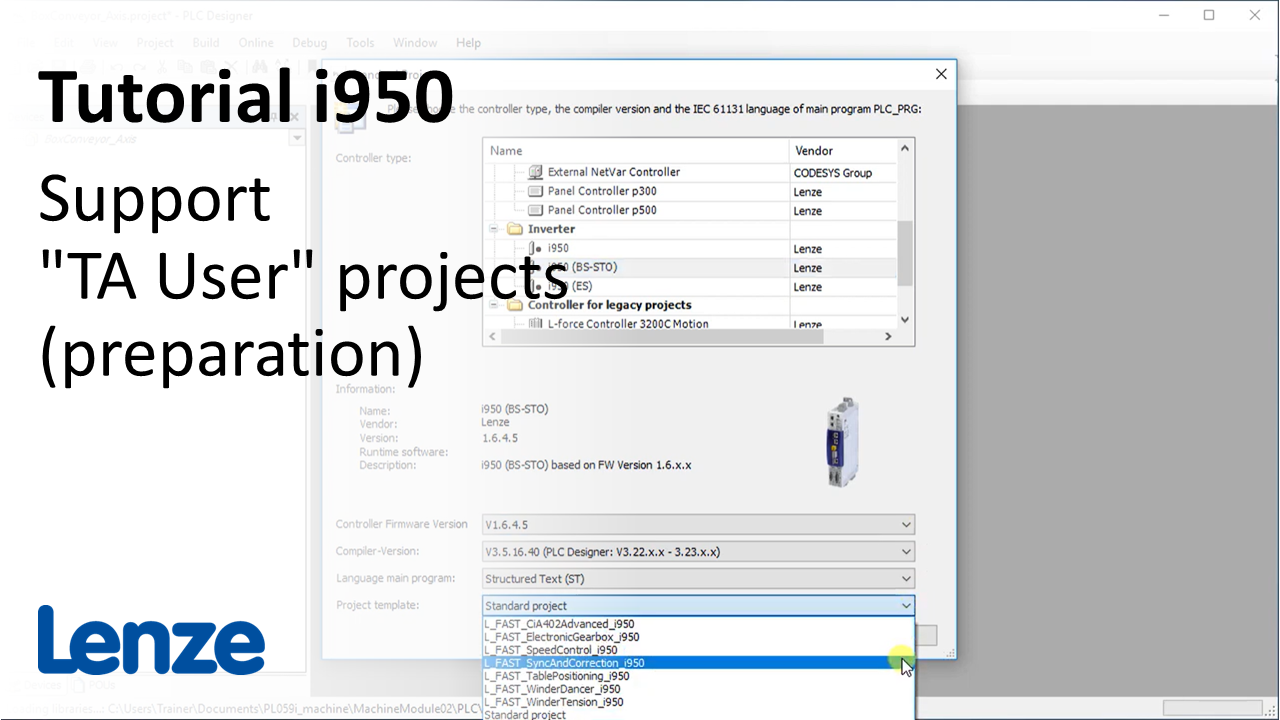Click the controller list vertical scrollbar thumb
Image resolution: width=1280 pixels, height=720 pixels.
904,253
